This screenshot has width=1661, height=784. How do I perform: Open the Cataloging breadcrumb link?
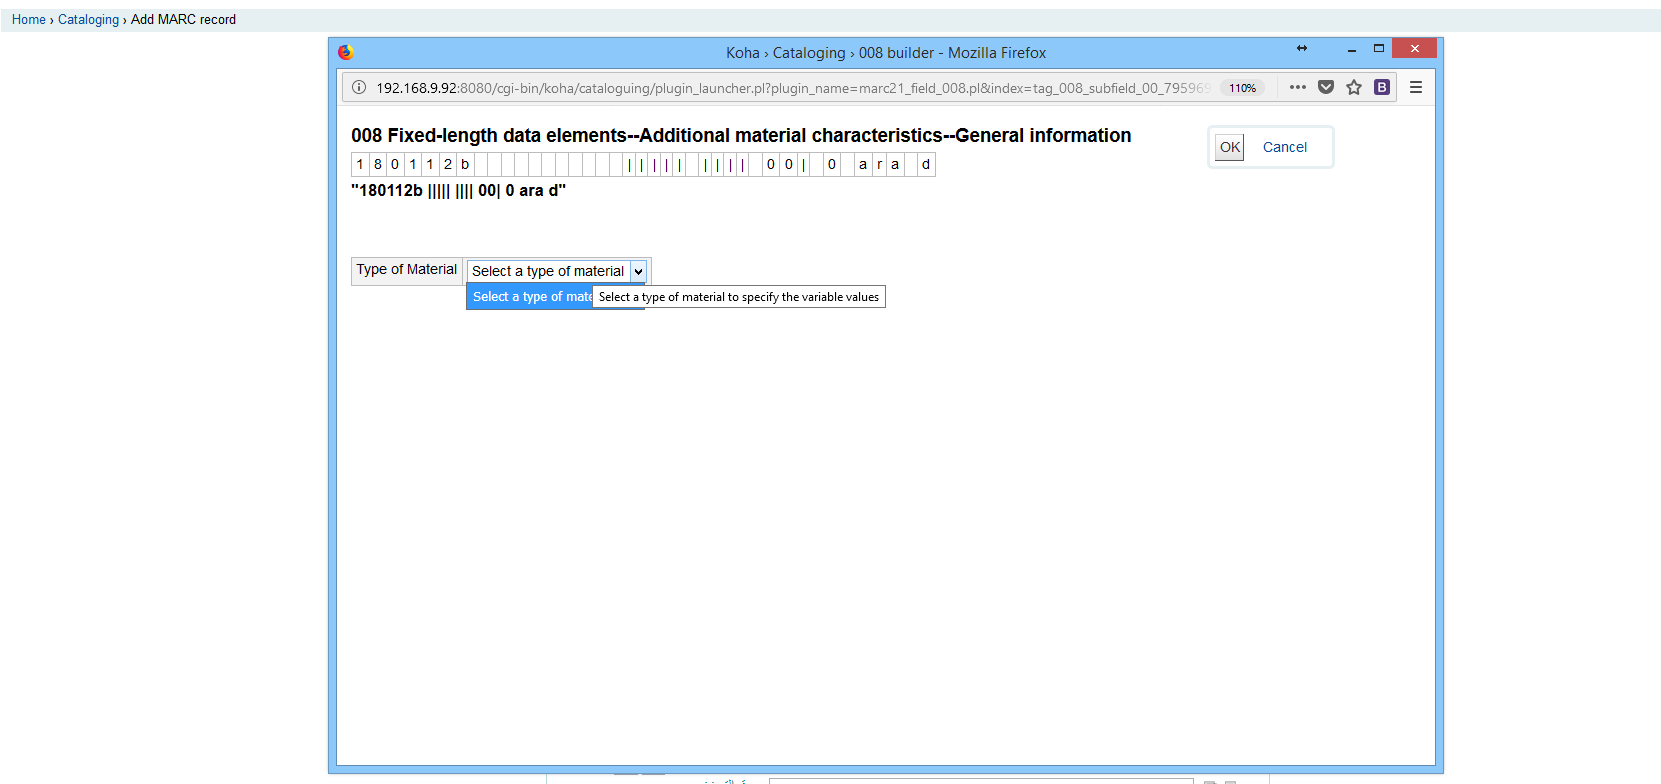[x=88, y=19]
